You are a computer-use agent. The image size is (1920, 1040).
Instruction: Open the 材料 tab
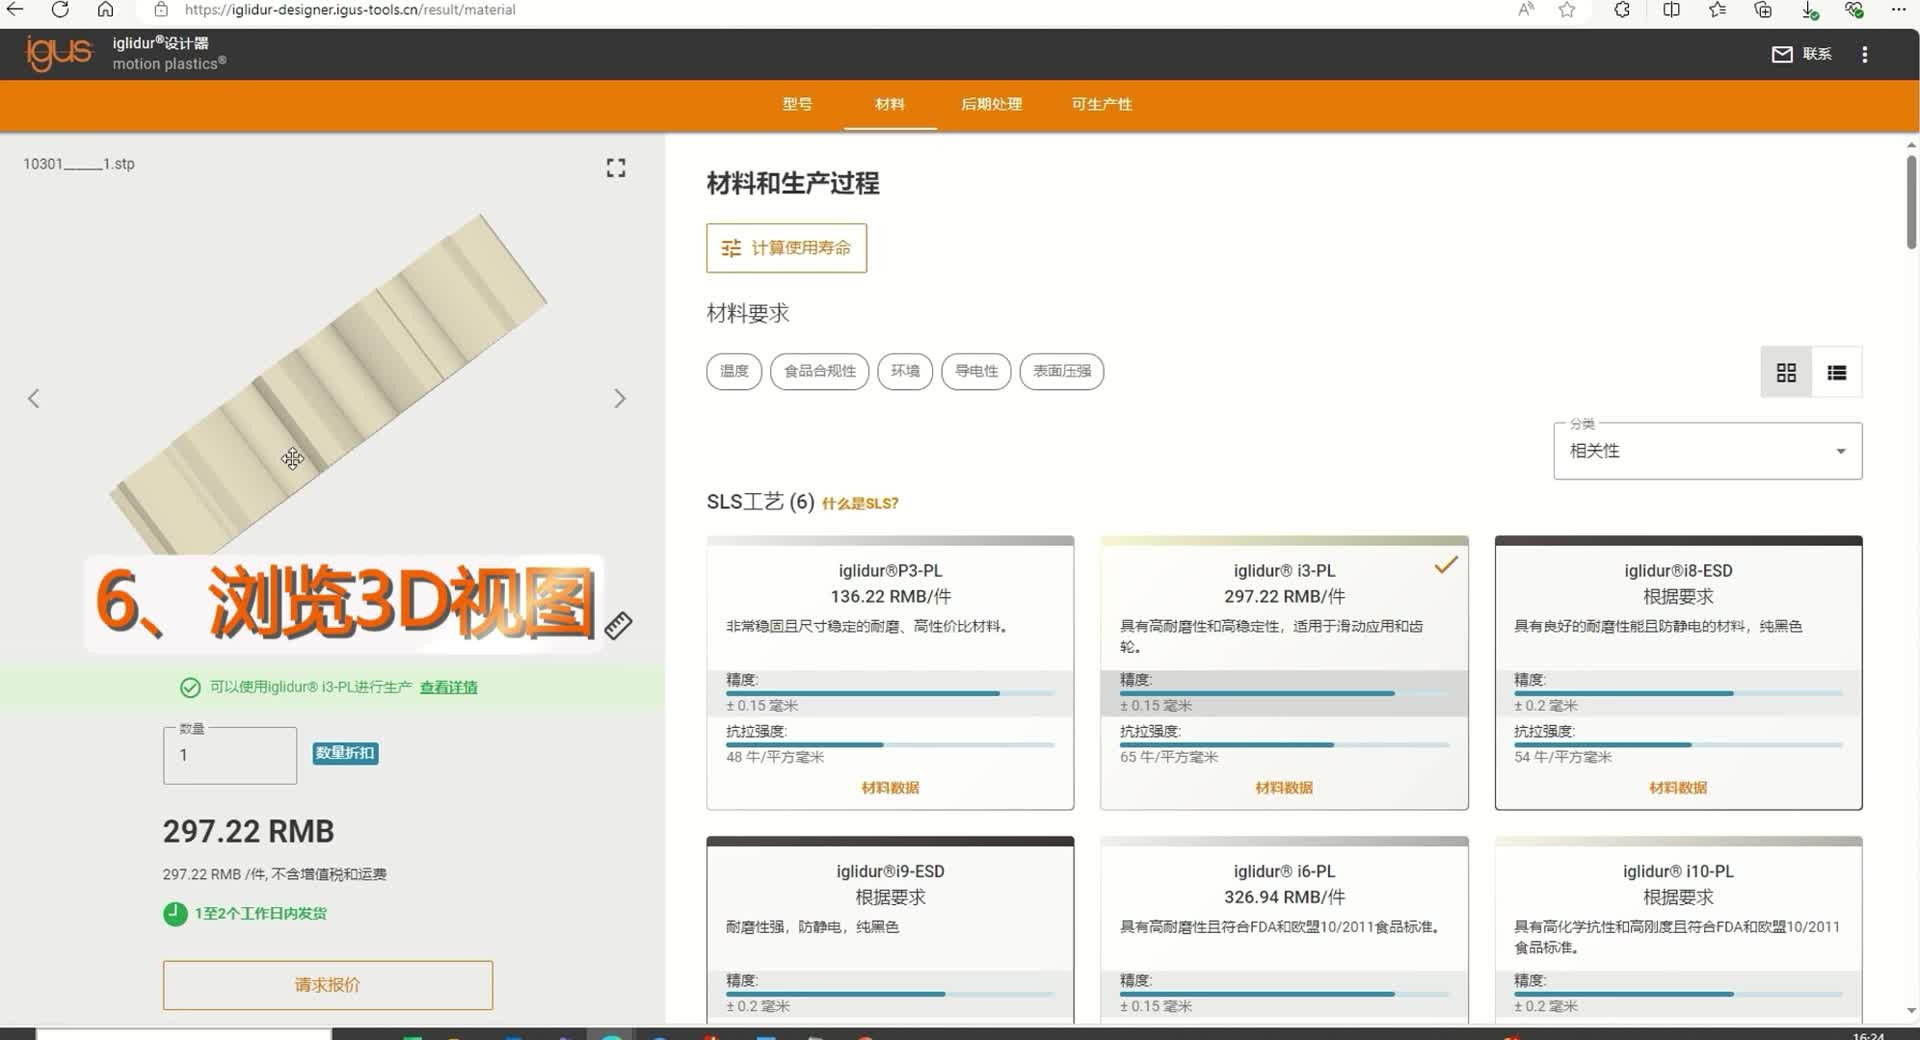(890, 104)
